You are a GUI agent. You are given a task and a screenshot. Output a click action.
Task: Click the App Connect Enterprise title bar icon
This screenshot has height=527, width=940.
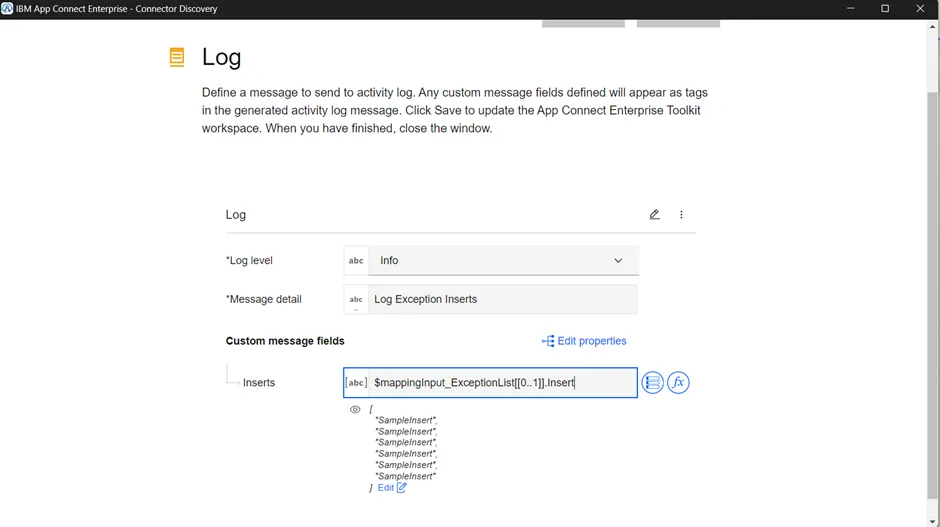[7, 8]
